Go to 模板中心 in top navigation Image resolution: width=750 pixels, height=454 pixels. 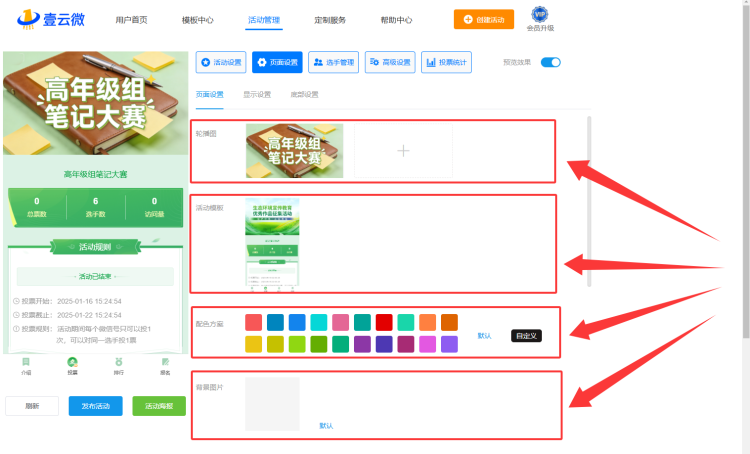(198, 20)
